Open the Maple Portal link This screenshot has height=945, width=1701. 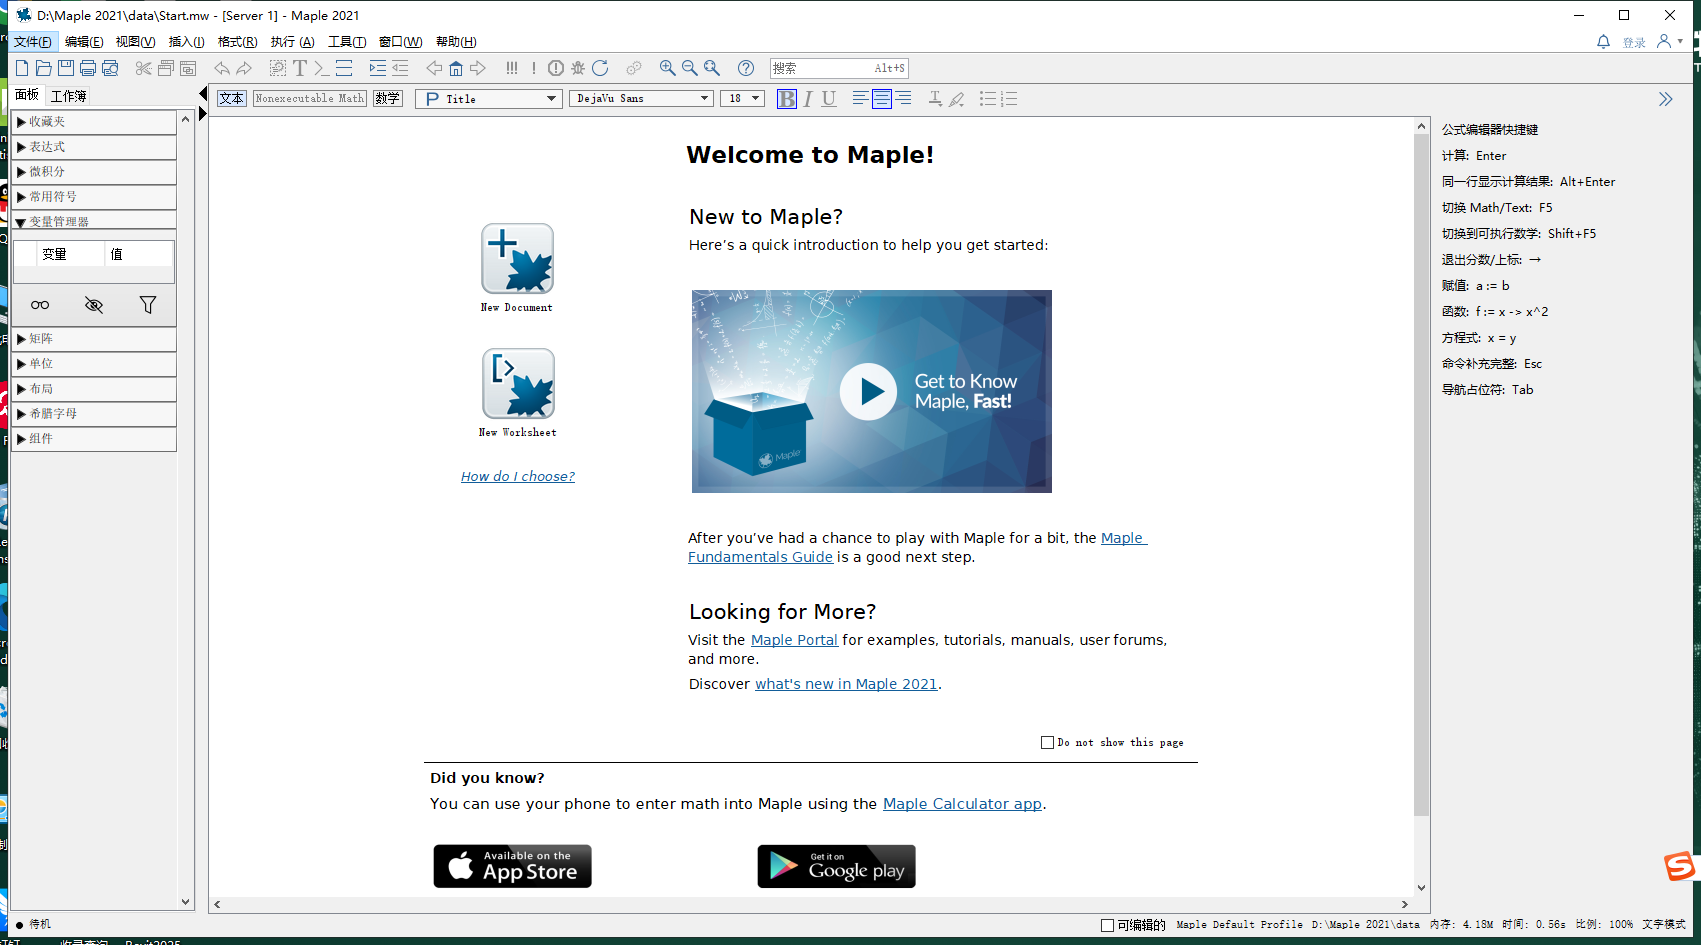(x=794, y=640)
